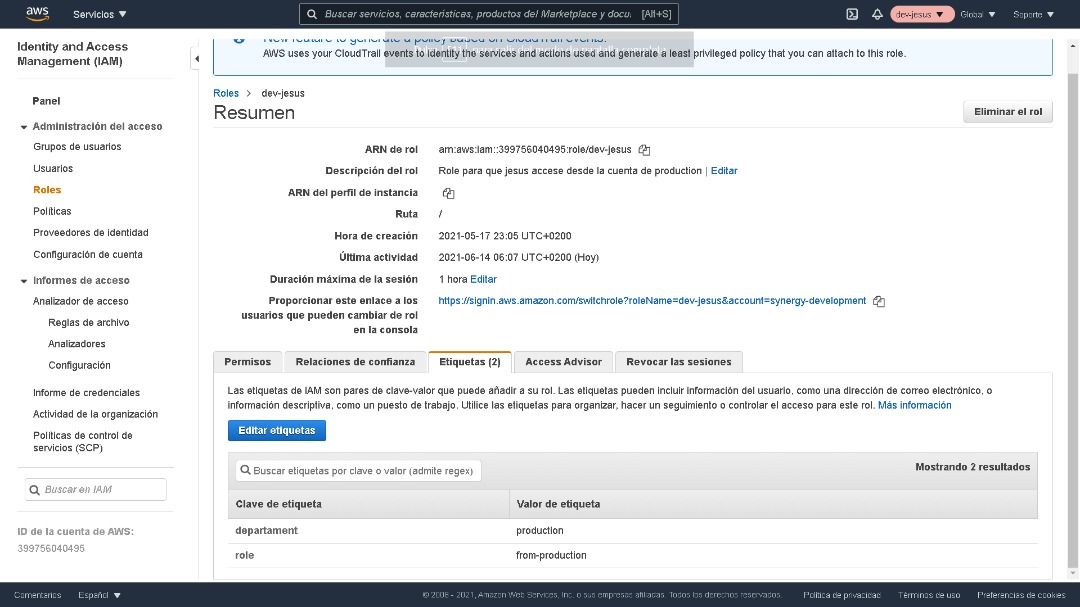
Task: Open the Español language selector
Action: click(99, 595)
